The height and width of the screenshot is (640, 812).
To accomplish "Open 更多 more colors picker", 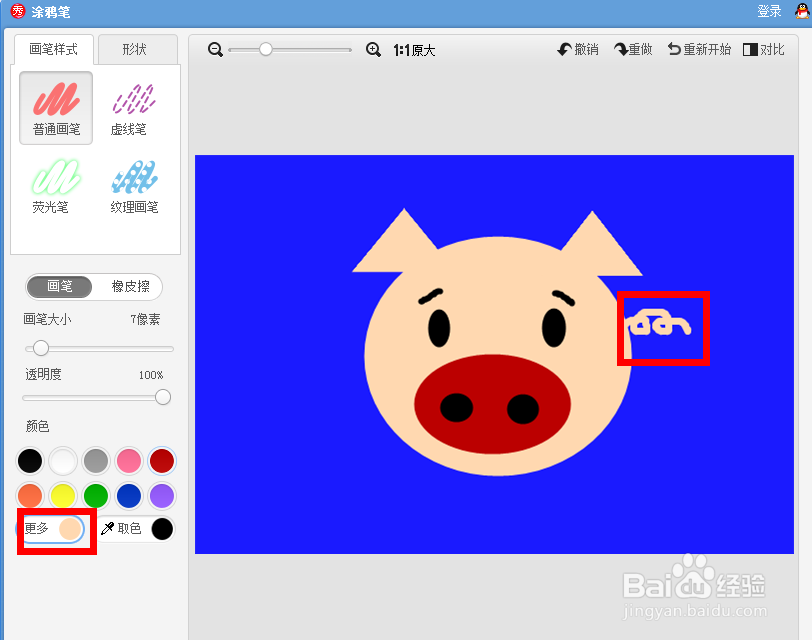I will (52, 529).
